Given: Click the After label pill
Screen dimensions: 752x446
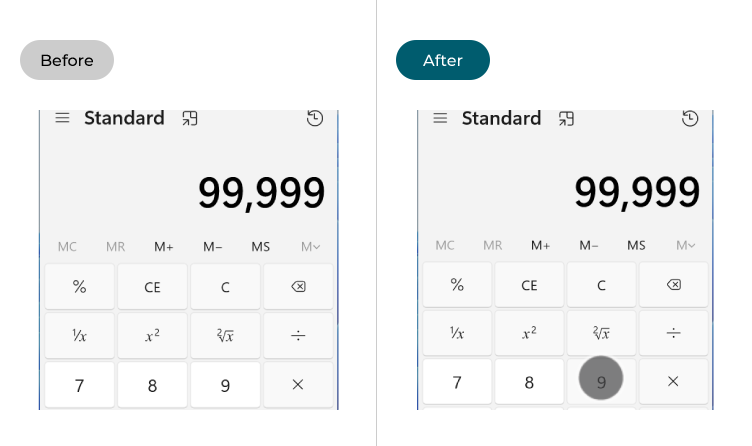Looking at the screenshot, I should tap(443, 60).
